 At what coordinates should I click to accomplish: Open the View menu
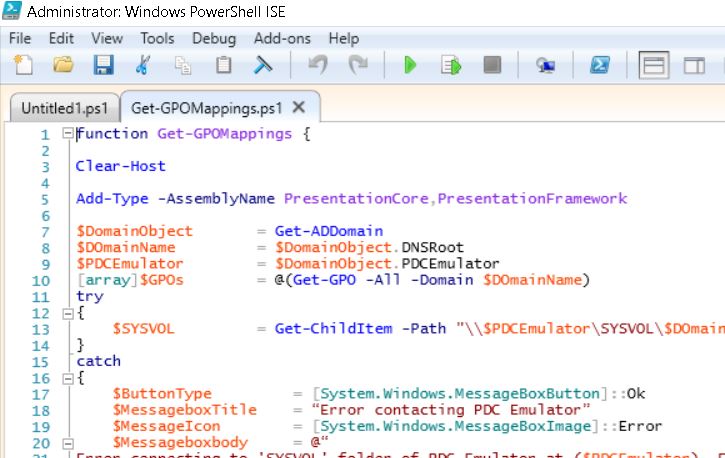[107, 38]
